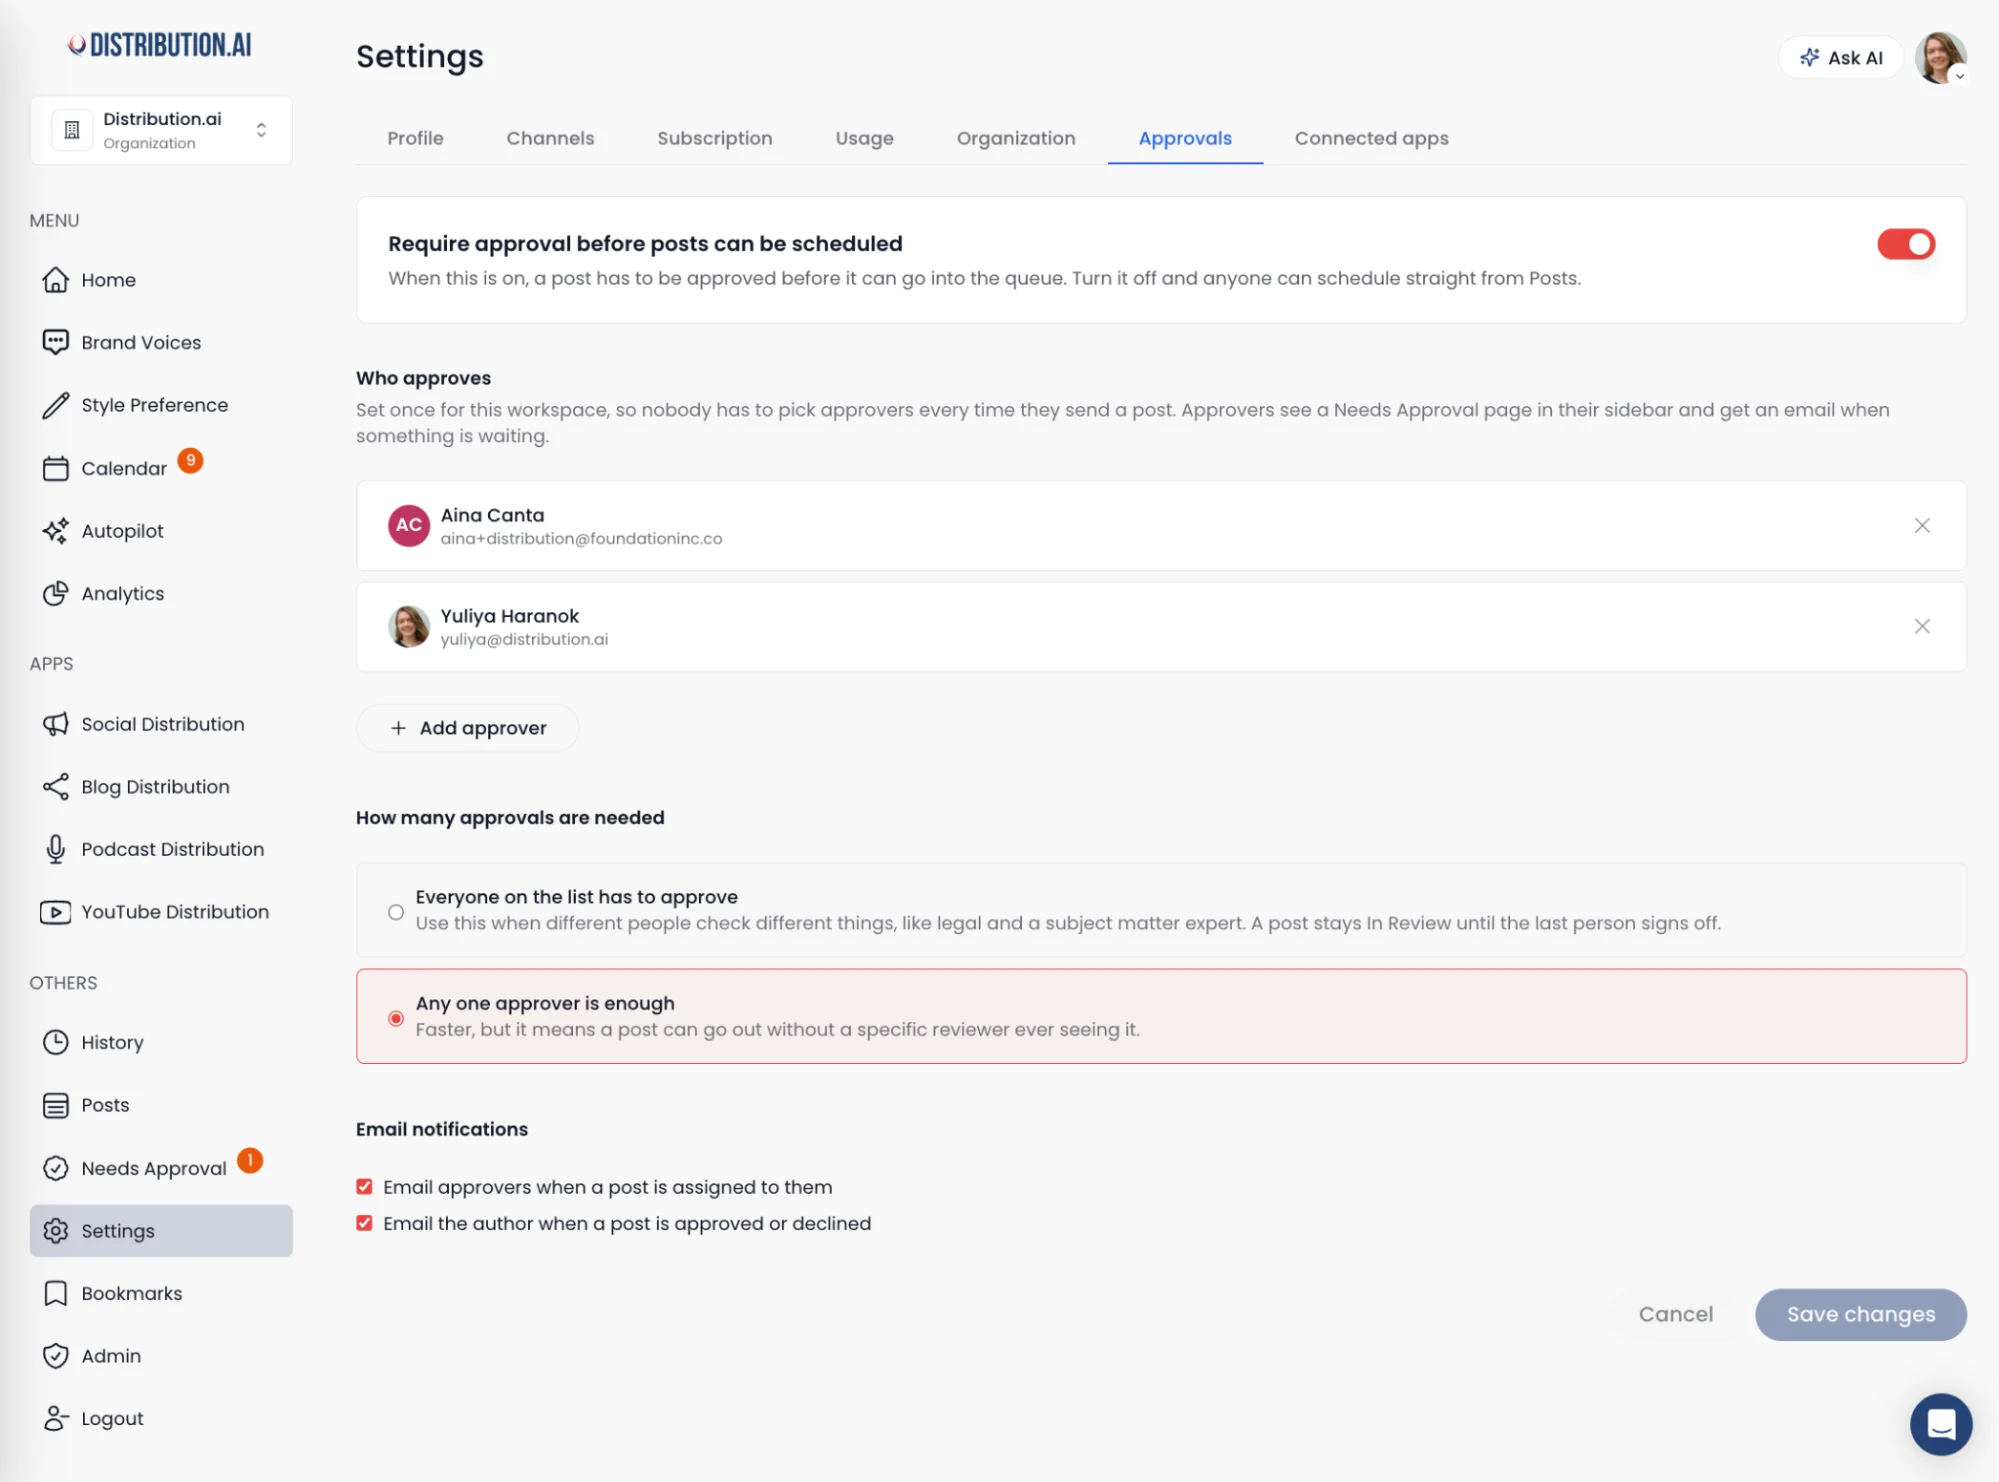Expand the Distribution.ai organization switcher
The image size is (1999, 1482).
click(161, 130)
